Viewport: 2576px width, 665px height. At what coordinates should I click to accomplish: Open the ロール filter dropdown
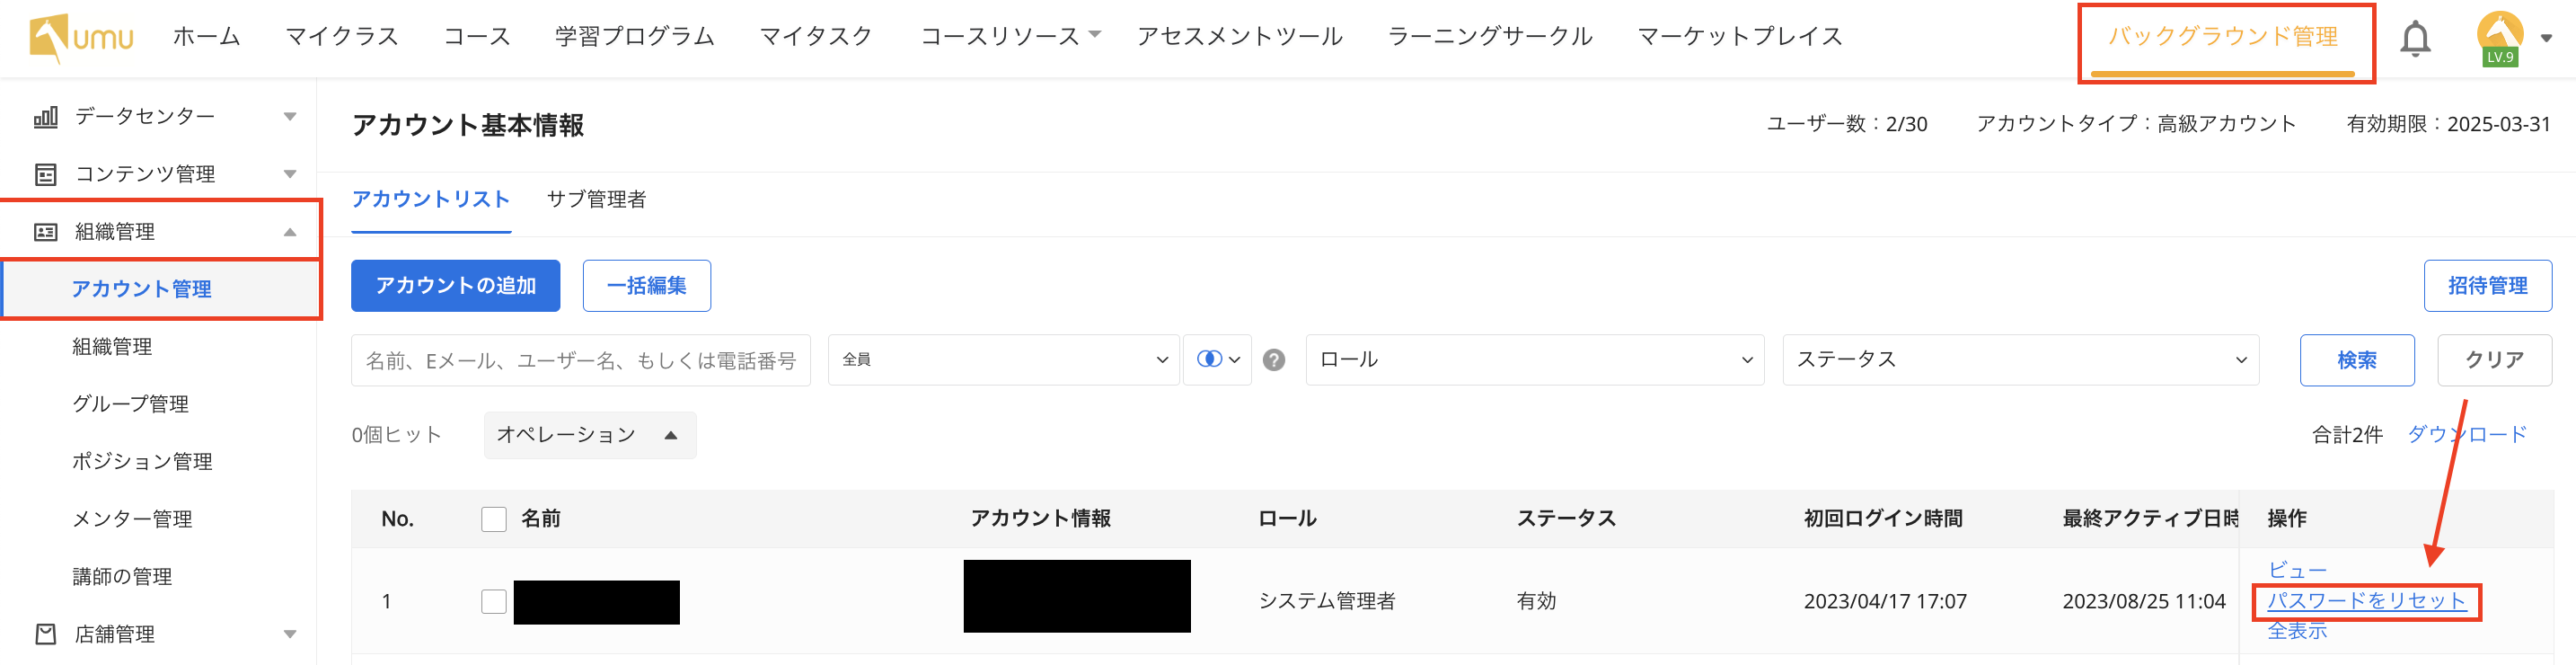point(1534,360)
